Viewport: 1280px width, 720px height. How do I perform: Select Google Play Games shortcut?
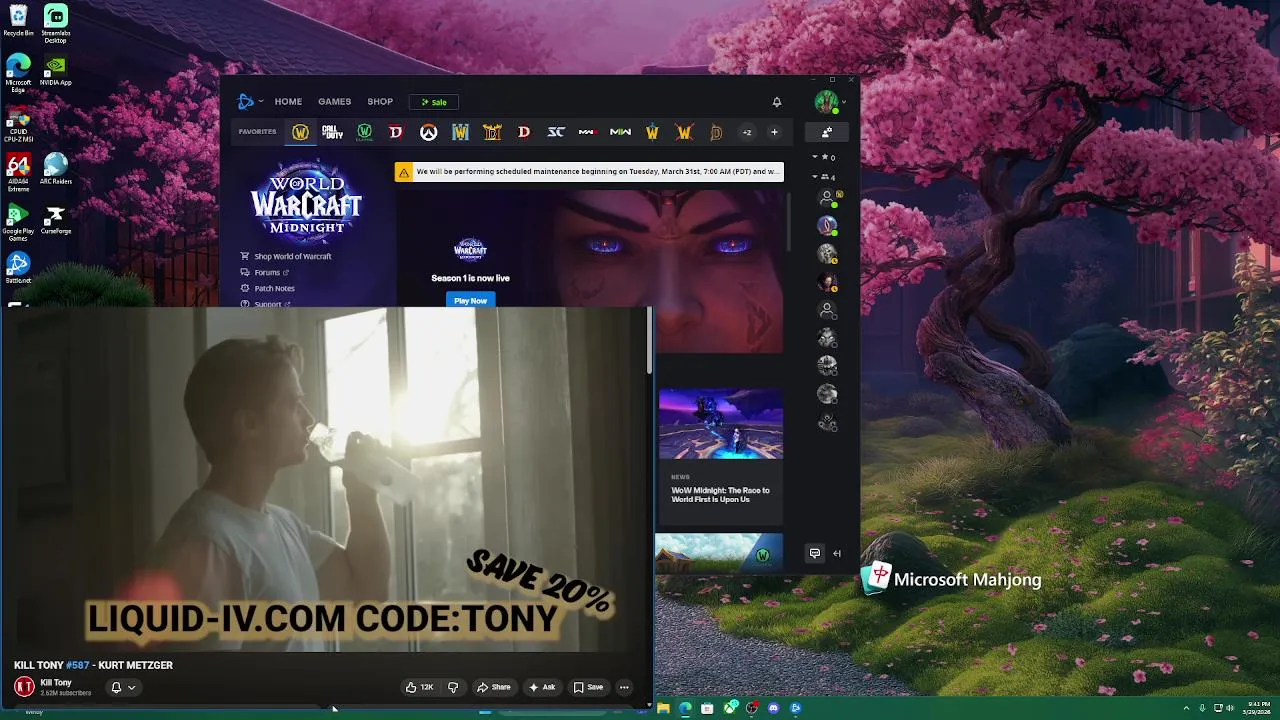pyautogui.click(x=18, y=223)
